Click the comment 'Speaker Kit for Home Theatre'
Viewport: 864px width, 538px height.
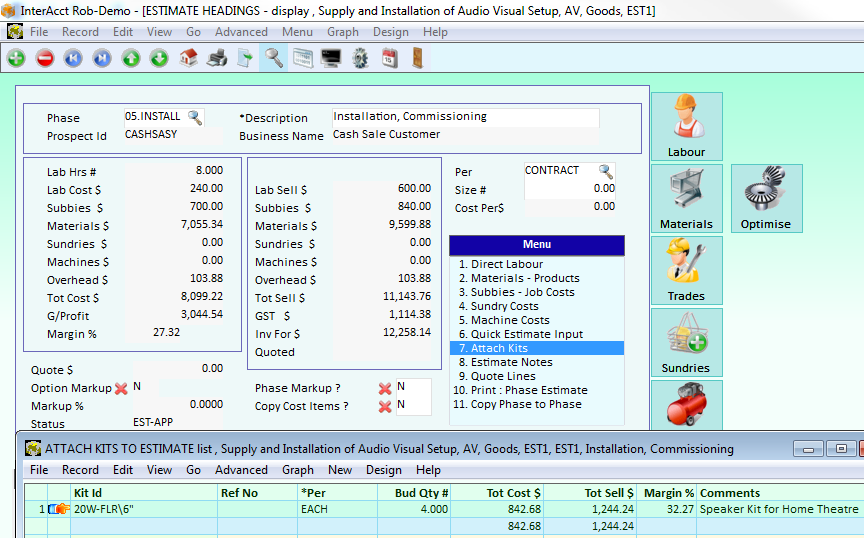point(779,509)
